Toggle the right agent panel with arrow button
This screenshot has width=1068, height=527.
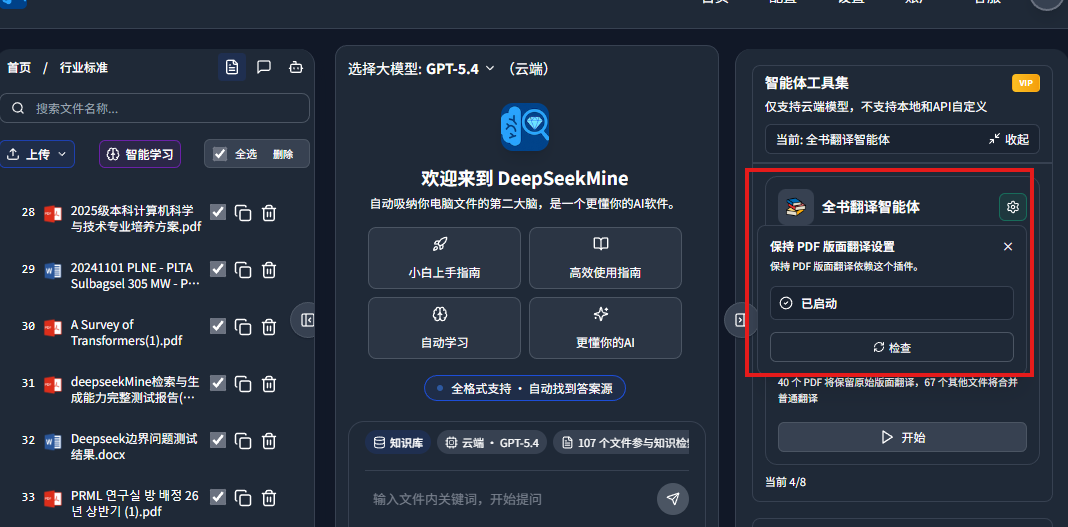(x=740, y=319)
